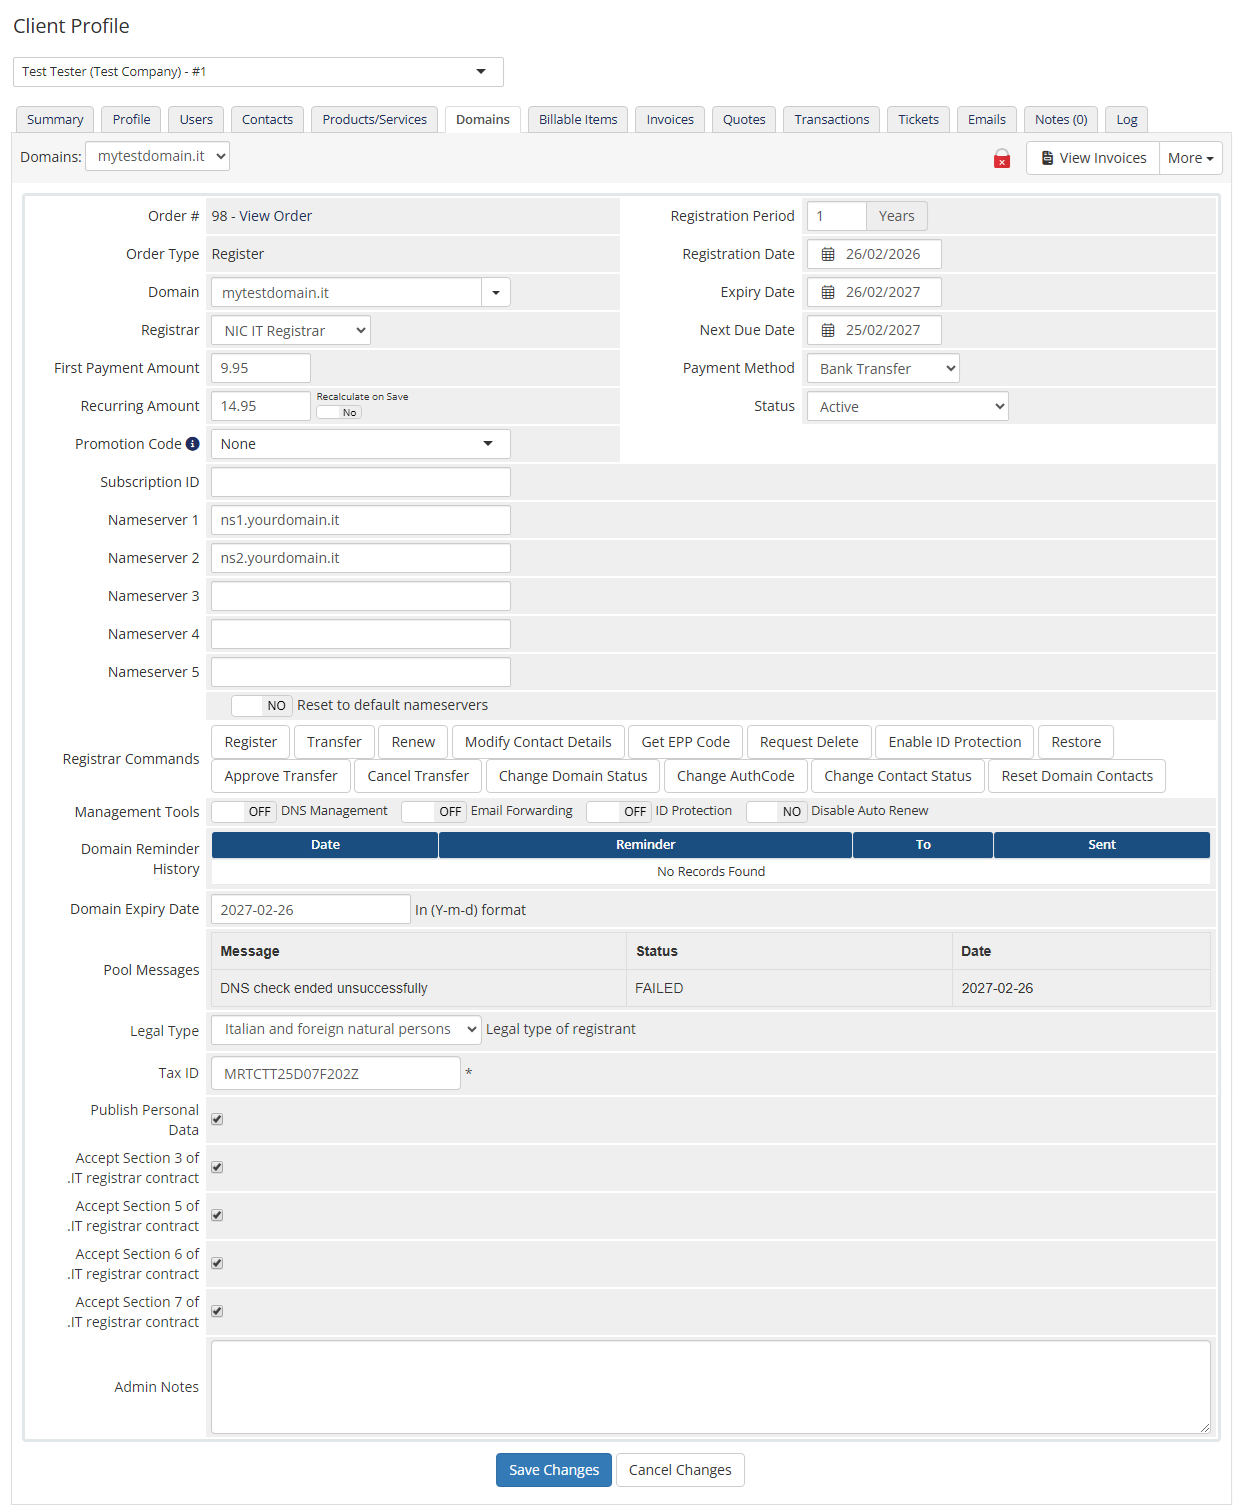Click the View Invoices invoice icon
This screenshot has height=1510, width=1247.
click(1048, 157)
